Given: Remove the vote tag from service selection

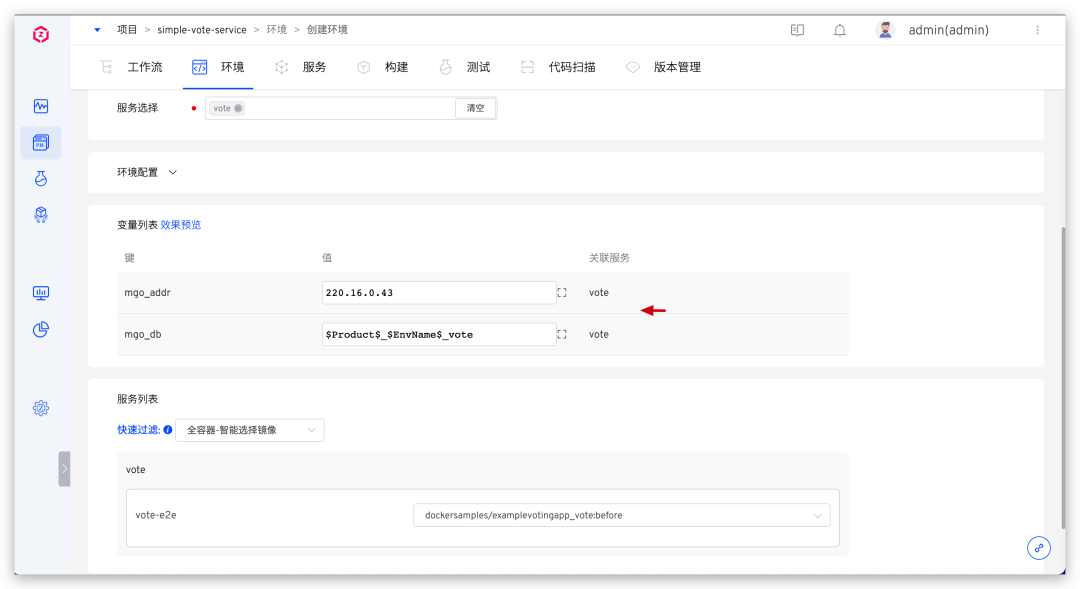Looking at the screenshot, I should (x=238, y=108).
